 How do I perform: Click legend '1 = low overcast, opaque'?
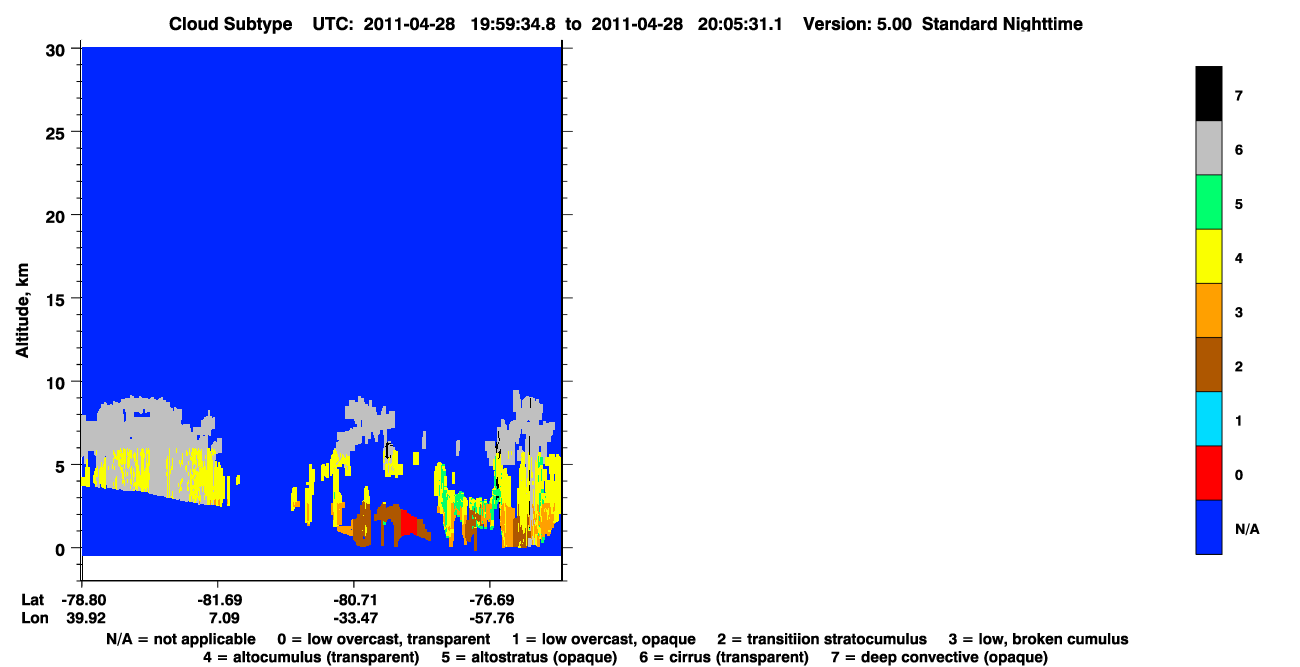[604, 639]
